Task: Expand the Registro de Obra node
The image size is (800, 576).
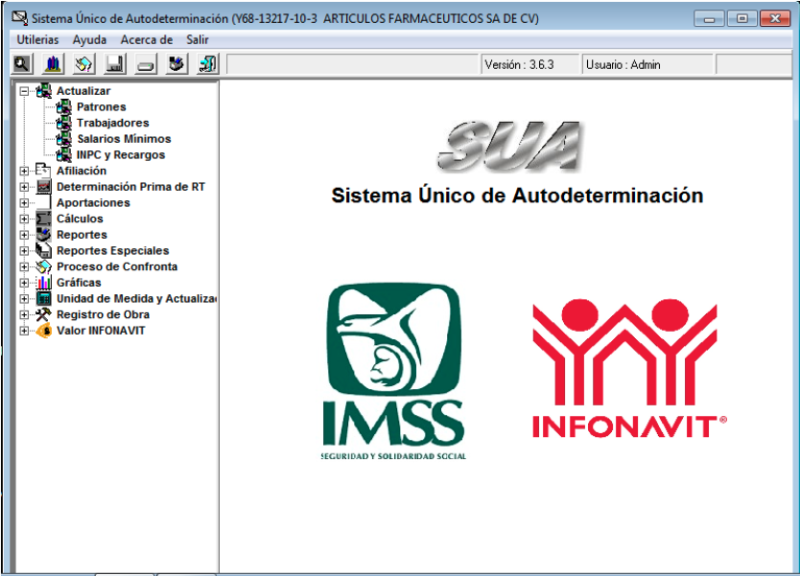Action: click(x=24, y=315)
